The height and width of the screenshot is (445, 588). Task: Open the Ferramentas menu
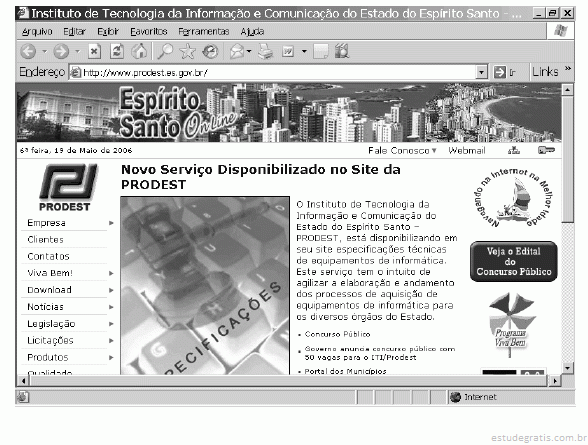tap(204, 31)
